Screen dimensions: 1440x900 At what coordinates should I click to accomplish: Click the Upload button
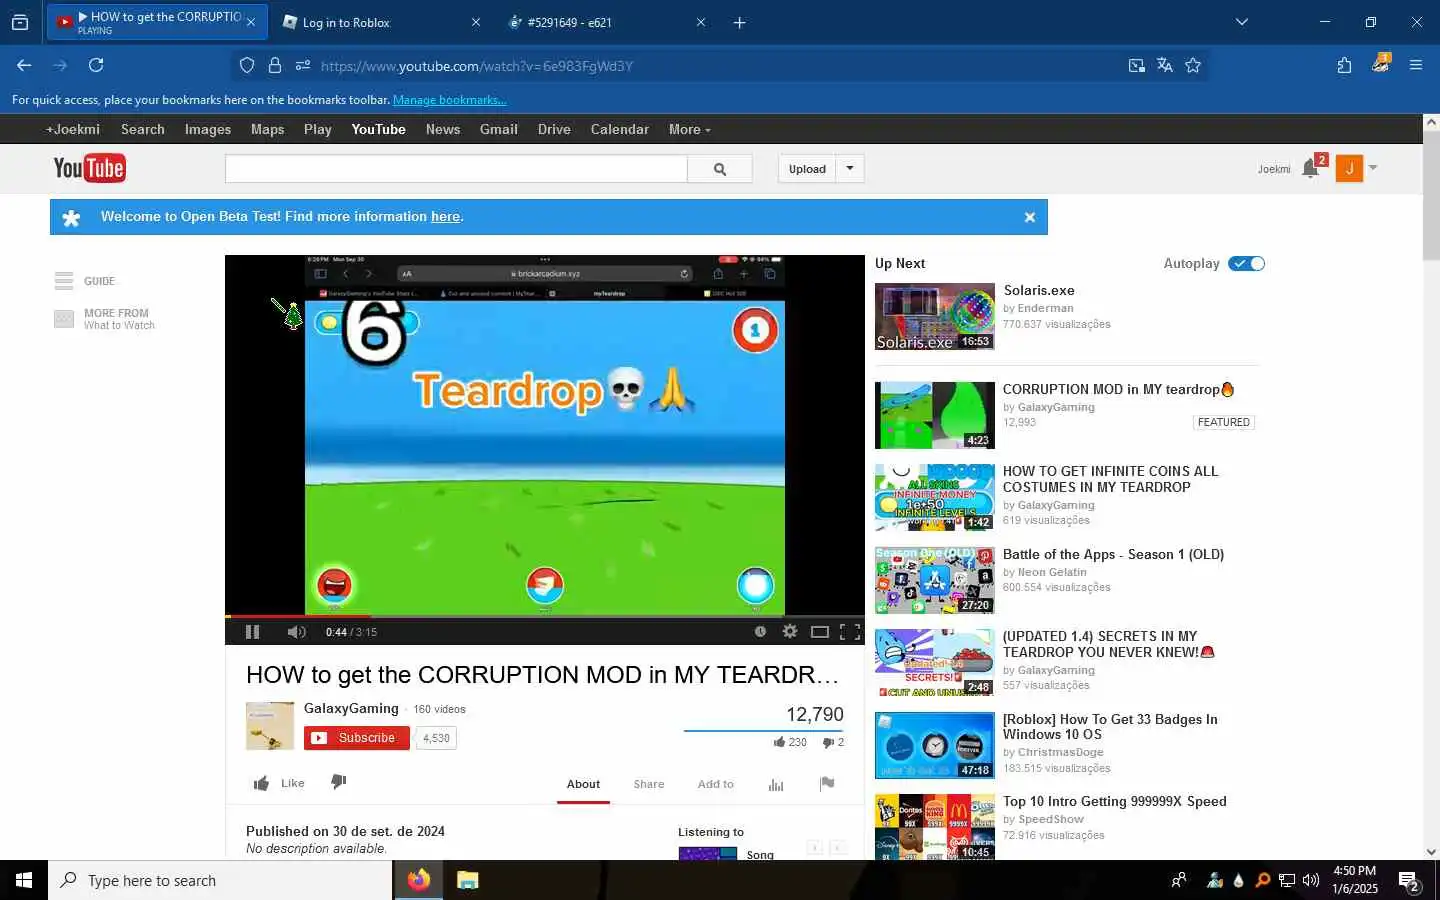[807, 169]
